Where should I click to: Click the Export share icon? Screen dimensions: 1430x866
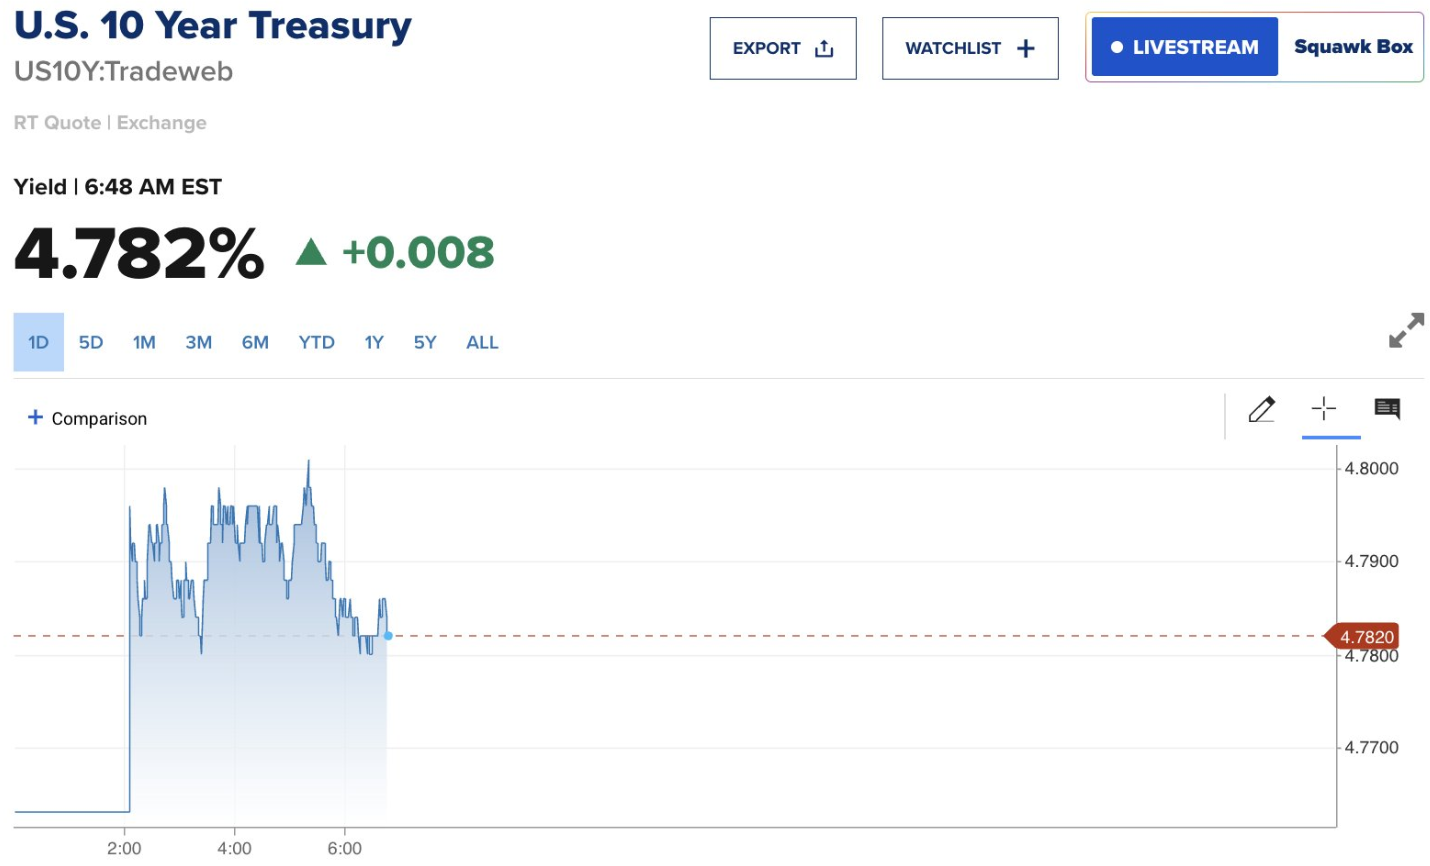coord(824,49)
